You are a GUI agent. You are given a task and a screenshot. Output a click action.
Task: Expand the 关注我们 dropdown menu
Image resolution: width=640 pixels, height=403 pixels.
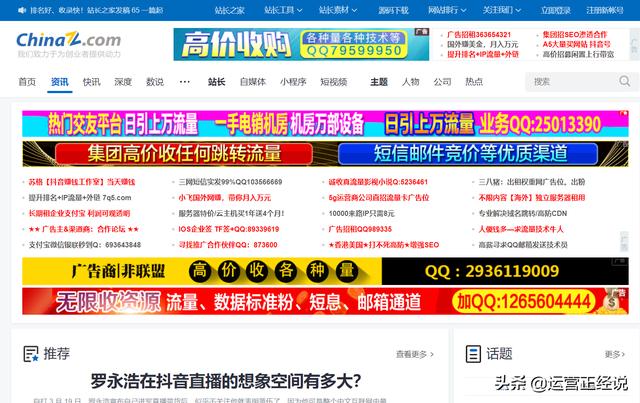pos(502,10)
